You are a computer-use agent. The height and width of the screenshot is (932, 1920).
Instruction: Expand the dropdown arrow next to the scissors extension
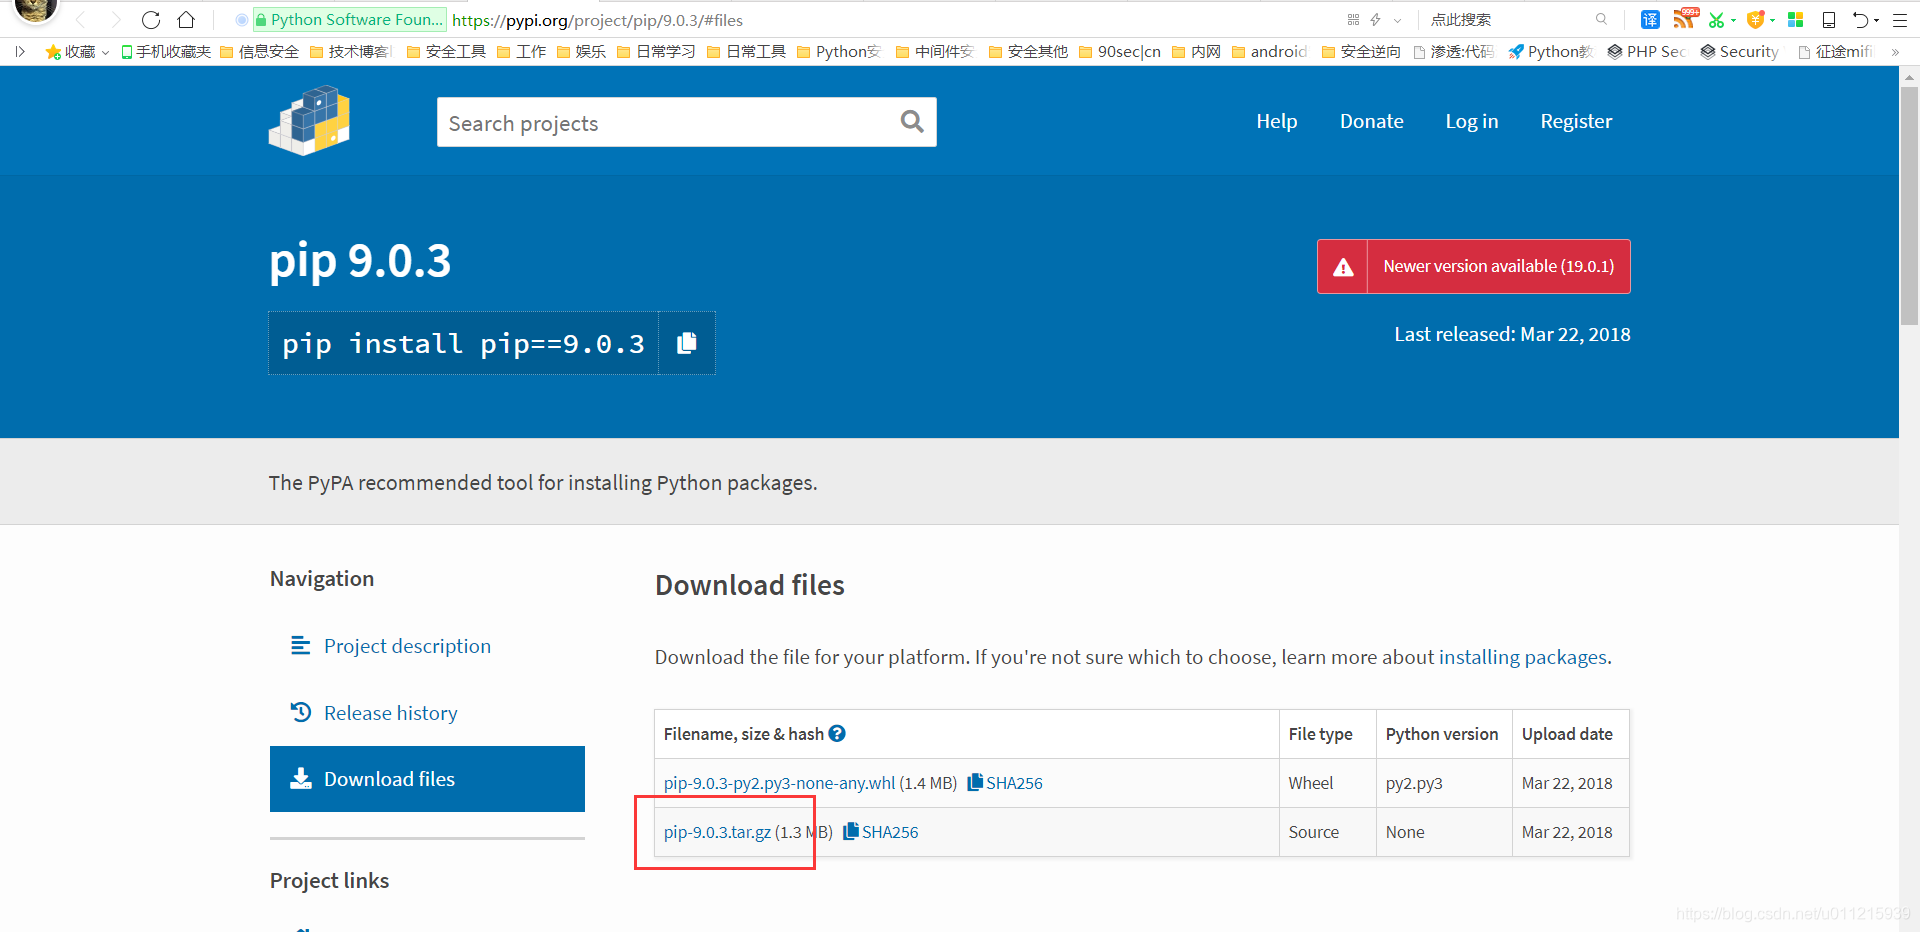click(x=1733, y=20)
